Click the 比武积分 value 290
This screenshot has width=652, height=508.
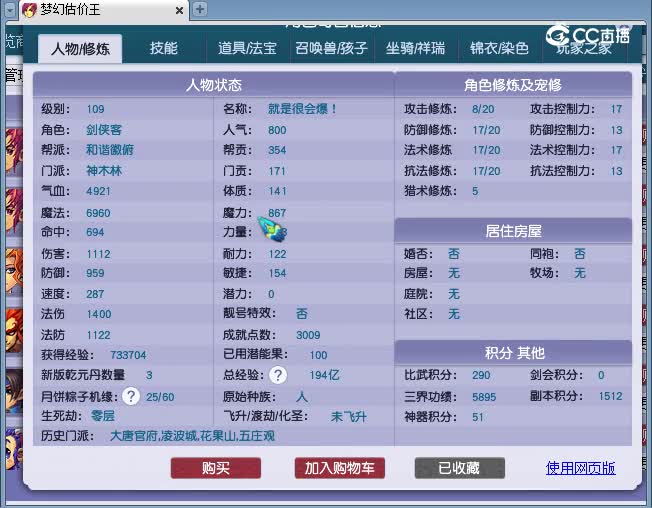click(x=481, y=375)
